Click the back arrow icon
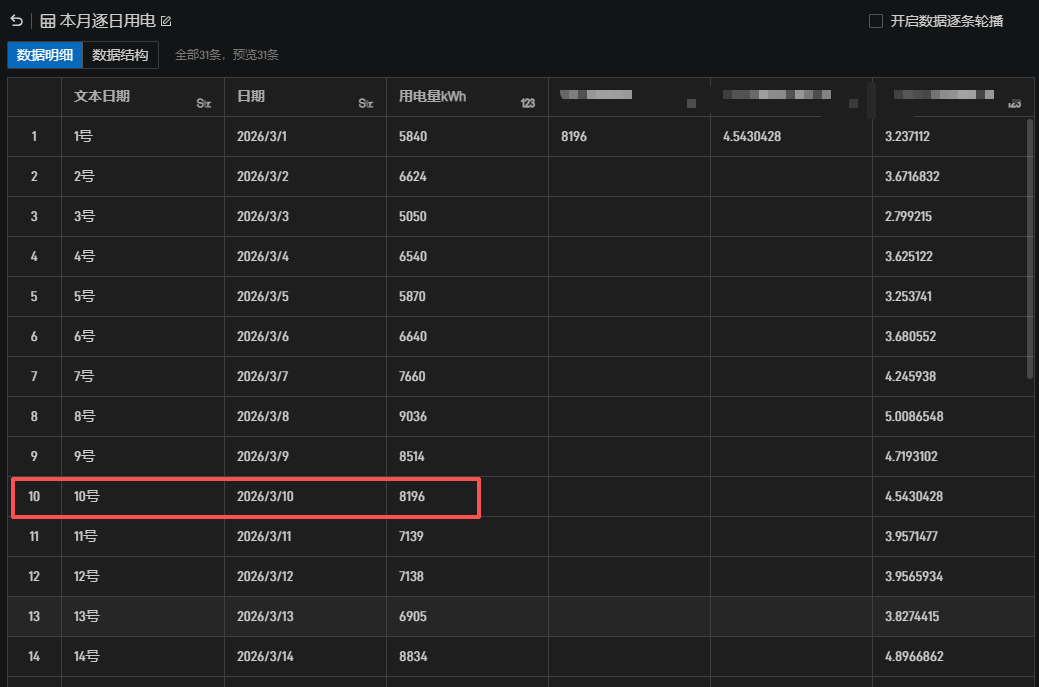This screenshot has width=1039, height=687. point(16,20)
